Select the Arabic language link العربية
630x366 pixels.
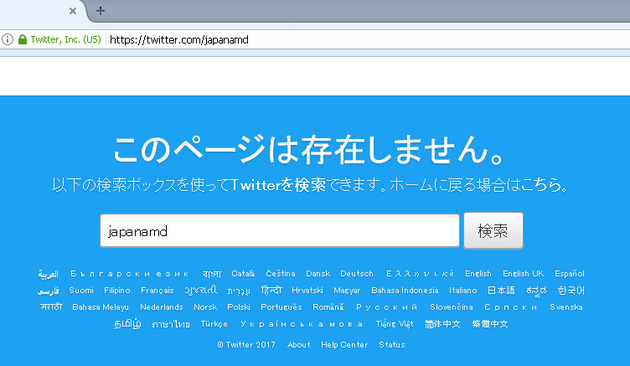[48, 274]
